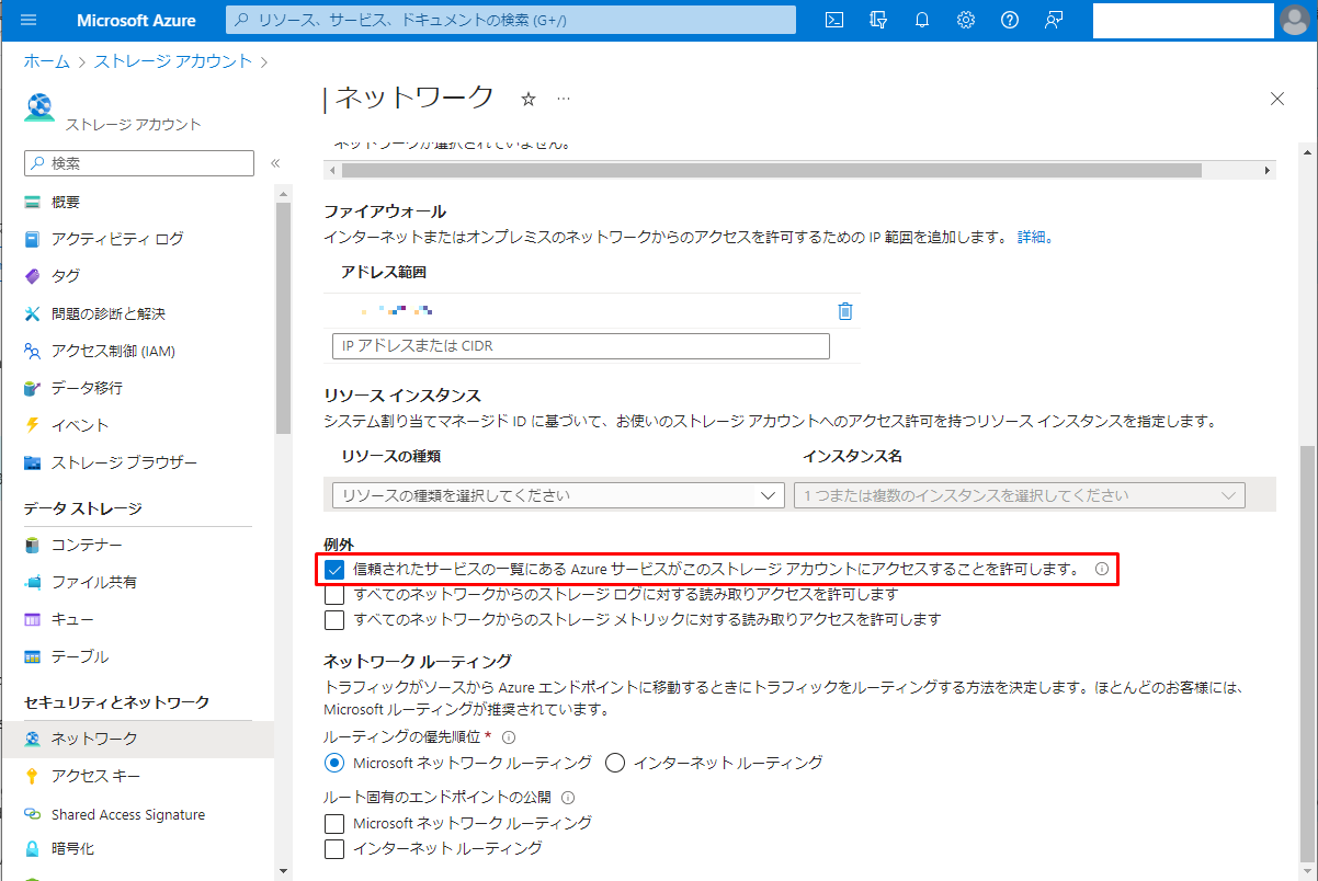Select インターネット ルーティング radio option

(x=615, y=763)
